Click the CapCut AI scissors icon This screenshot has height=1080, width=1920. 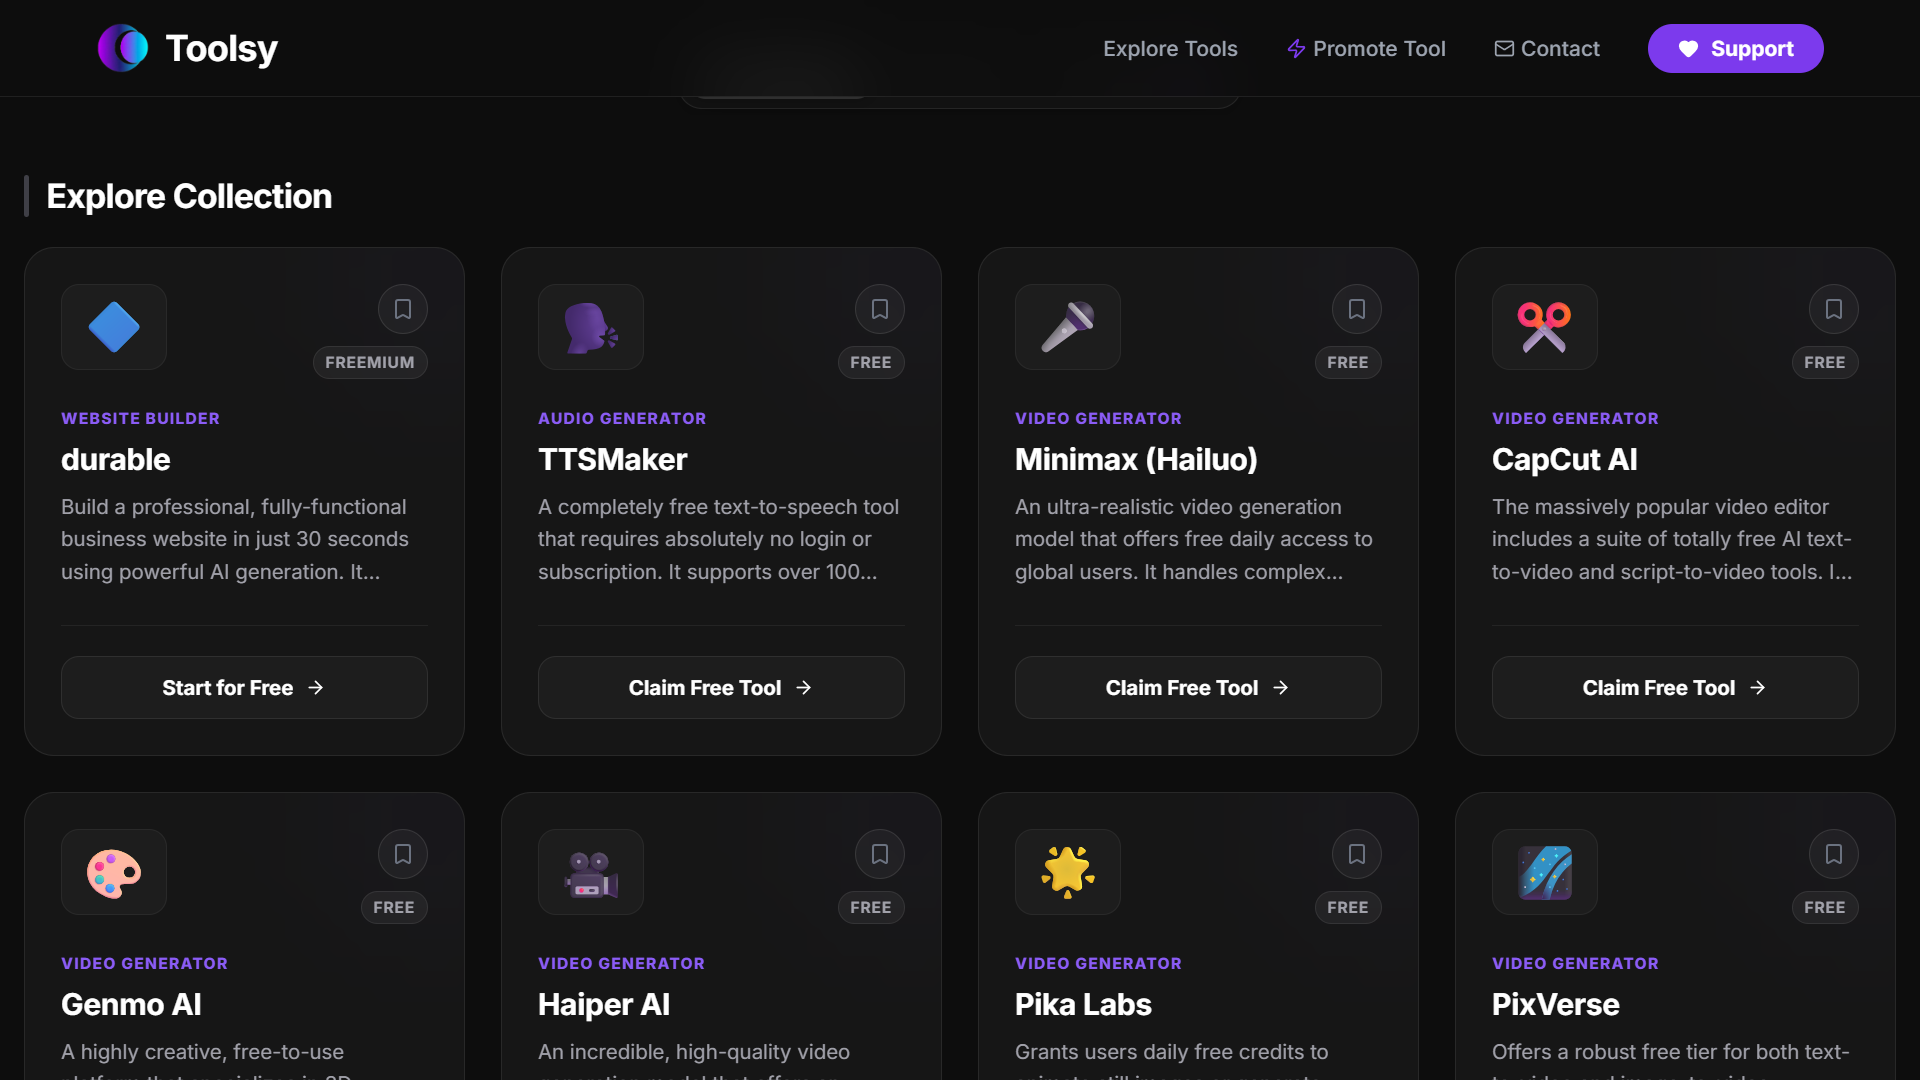click(x=1544, y=327)
